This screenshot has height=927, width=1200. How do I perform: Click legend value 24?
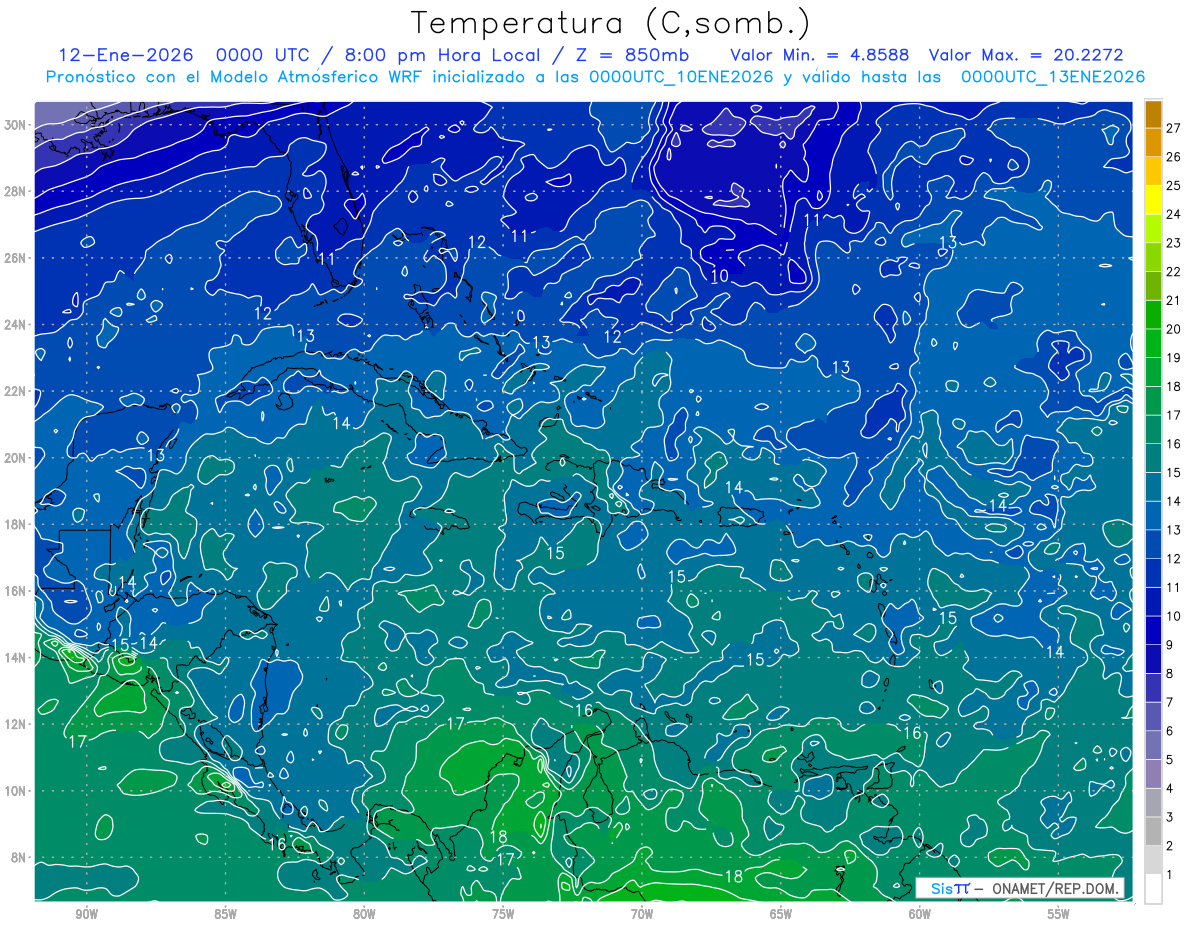(1174, 214)
